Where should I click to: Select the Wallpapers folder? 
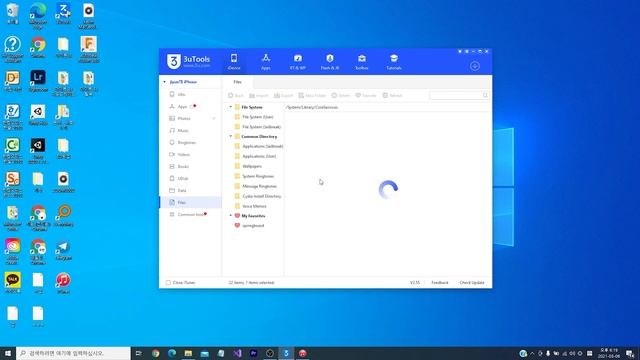(x=252, y=167)
